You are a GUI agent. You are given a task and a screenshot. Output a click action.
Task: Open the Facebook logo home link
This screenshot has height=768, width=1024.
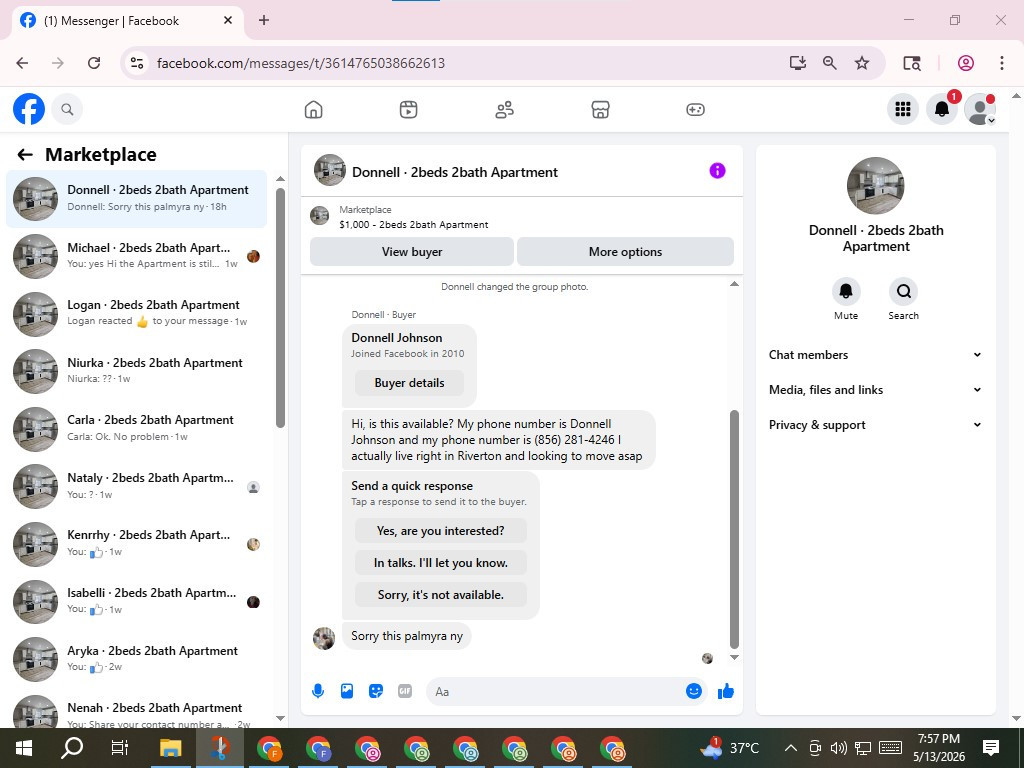[29, 109]
